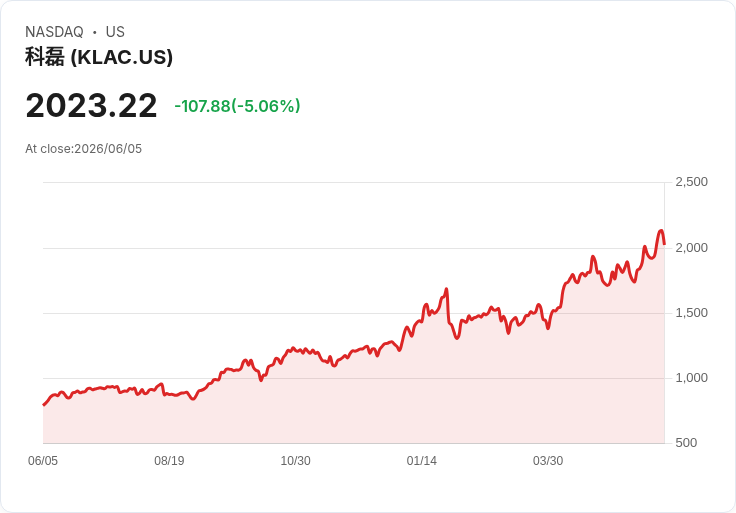Click the 01/14 date axis label
This screenshot has height=513, width=736.
(422, 461)
